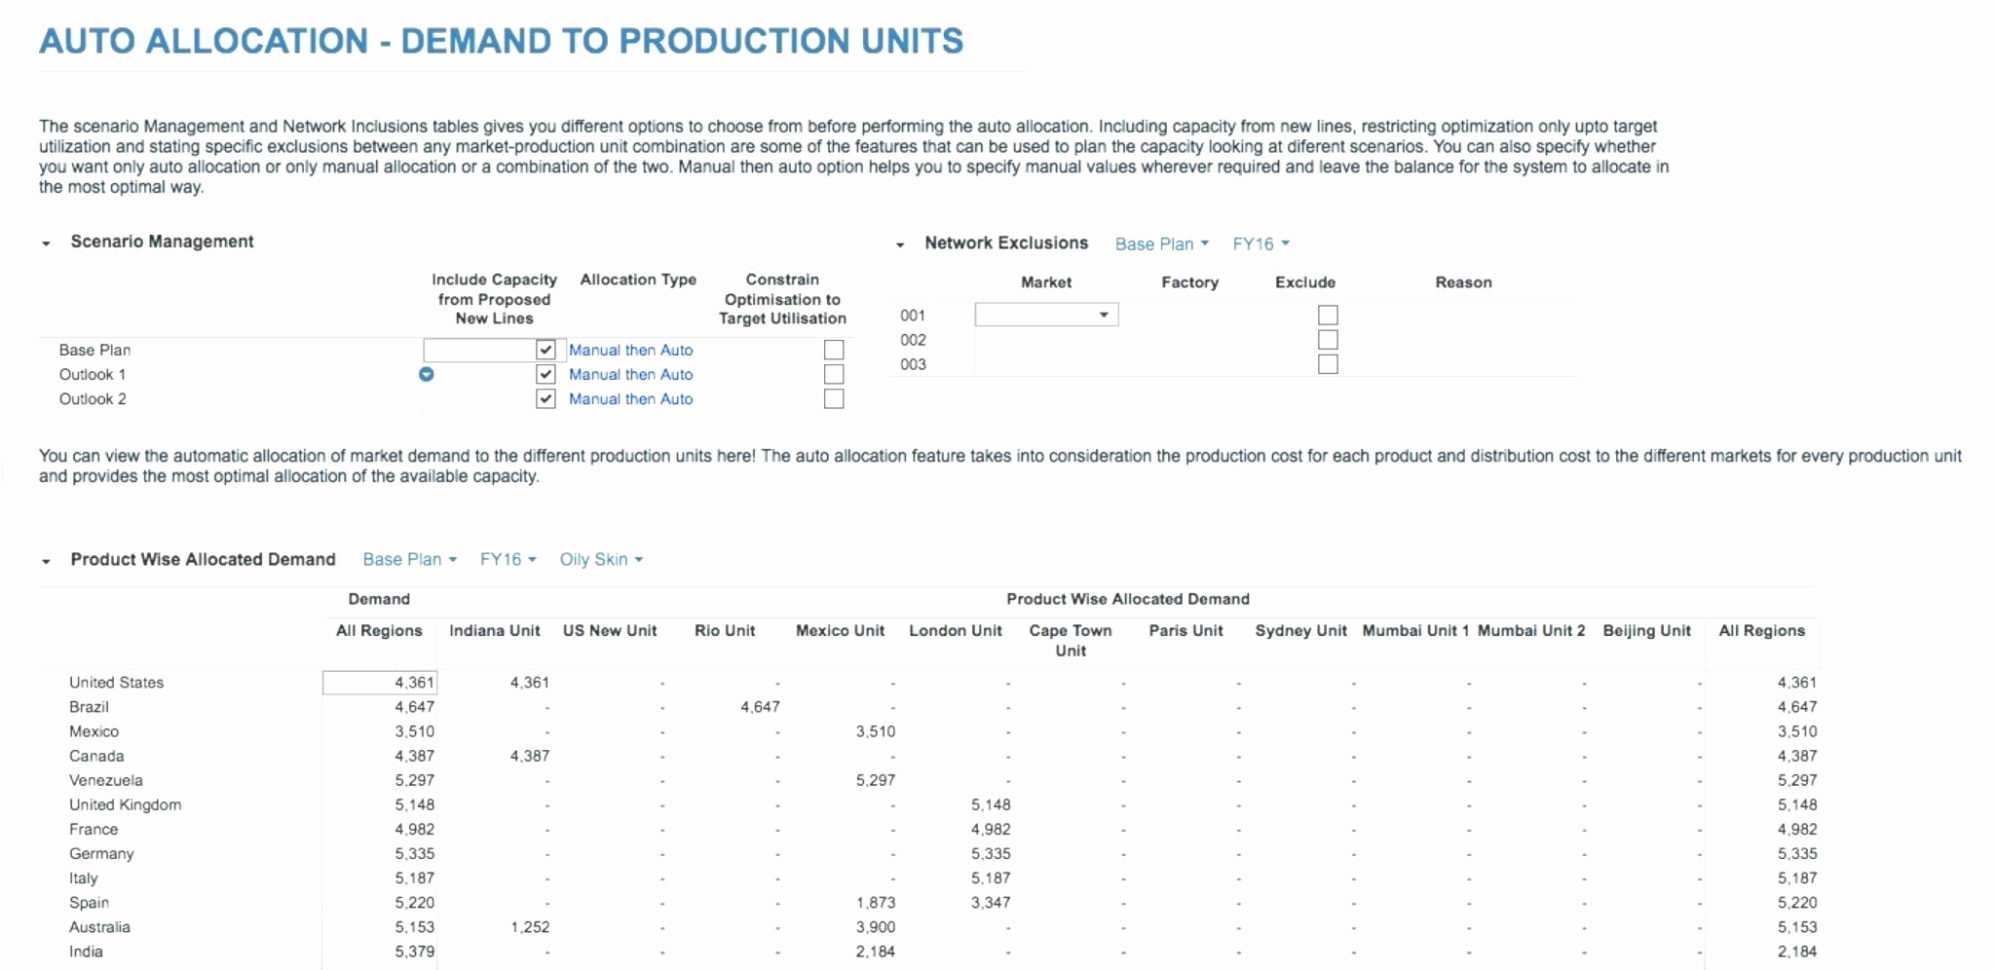Select United States All Regions demand cell
The height and width of the screenshot is (970, 1995).
[380, 682]
